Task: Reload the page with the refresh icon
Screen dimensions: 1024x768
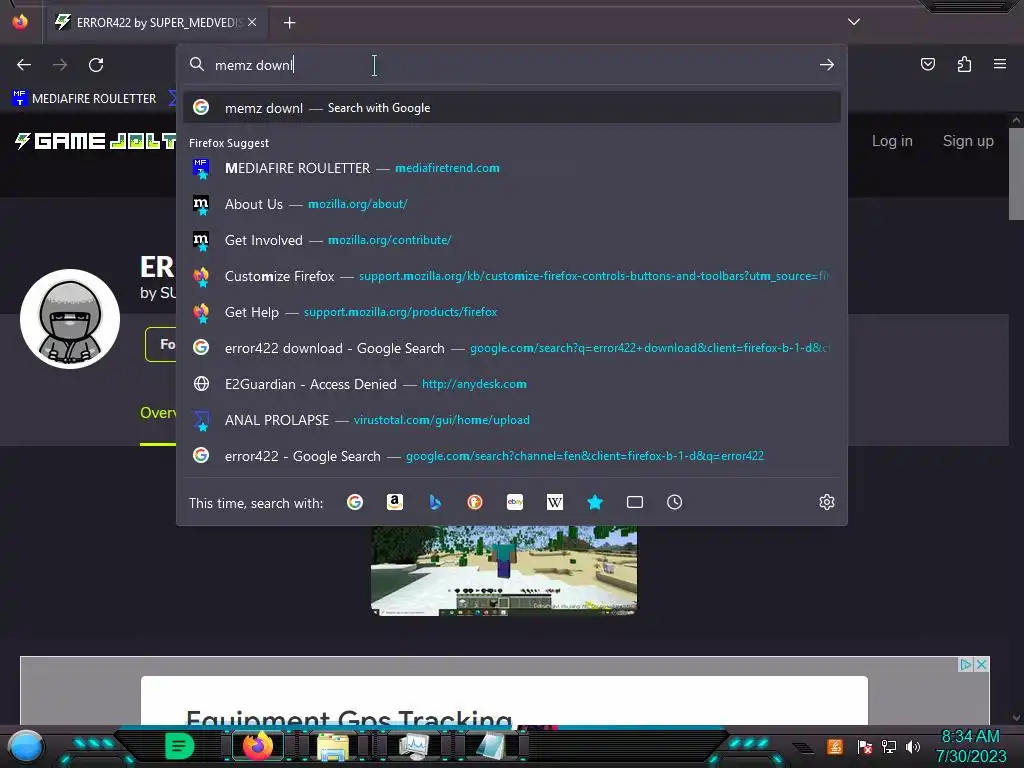Action: click(x=96, y=65)
